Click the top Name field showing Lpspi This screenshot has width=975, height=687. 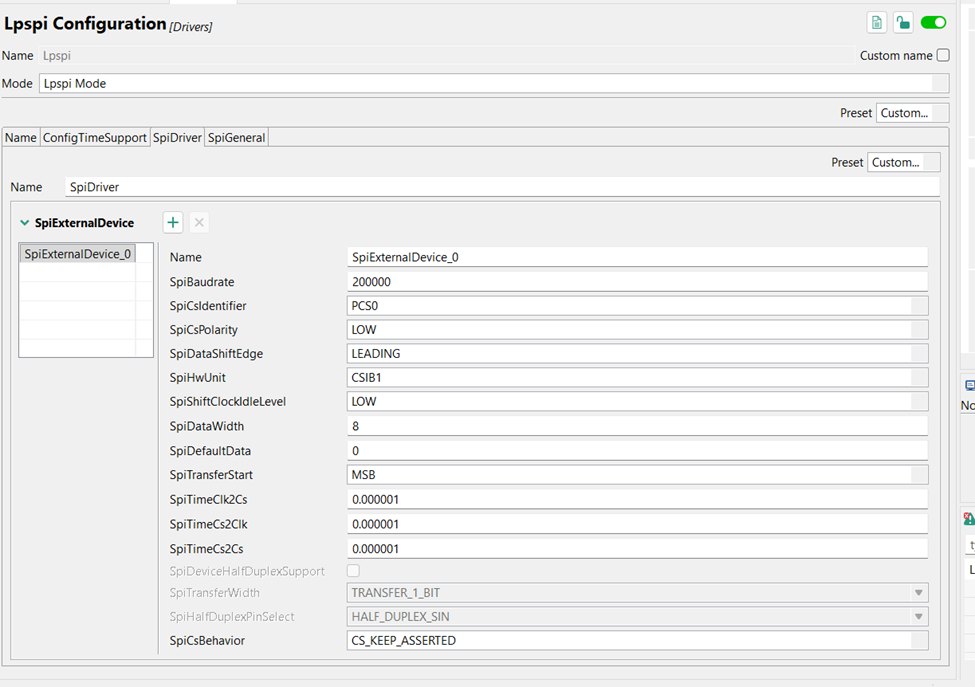coord(446,55)
